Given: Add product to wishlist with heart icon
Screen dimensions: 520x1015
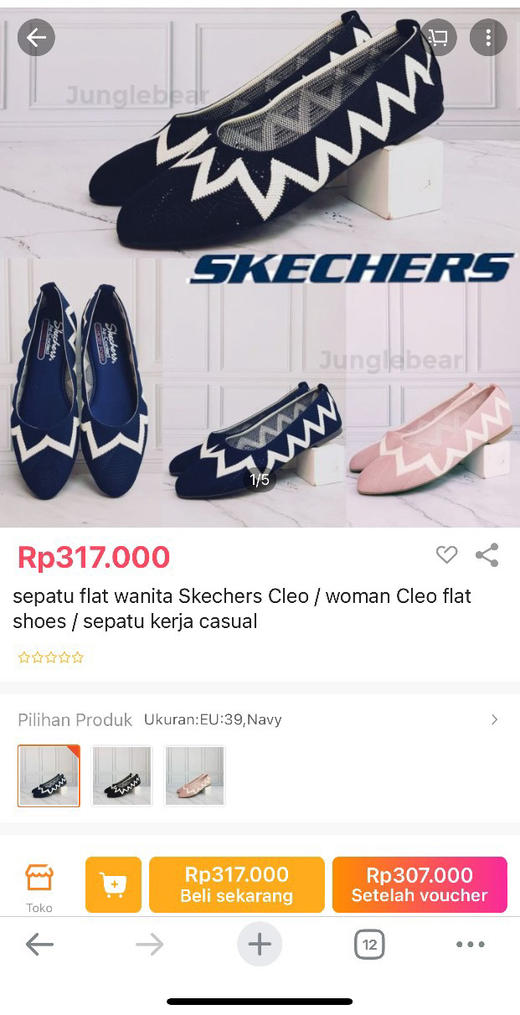Looking at the screenshot, I should 446,555.
